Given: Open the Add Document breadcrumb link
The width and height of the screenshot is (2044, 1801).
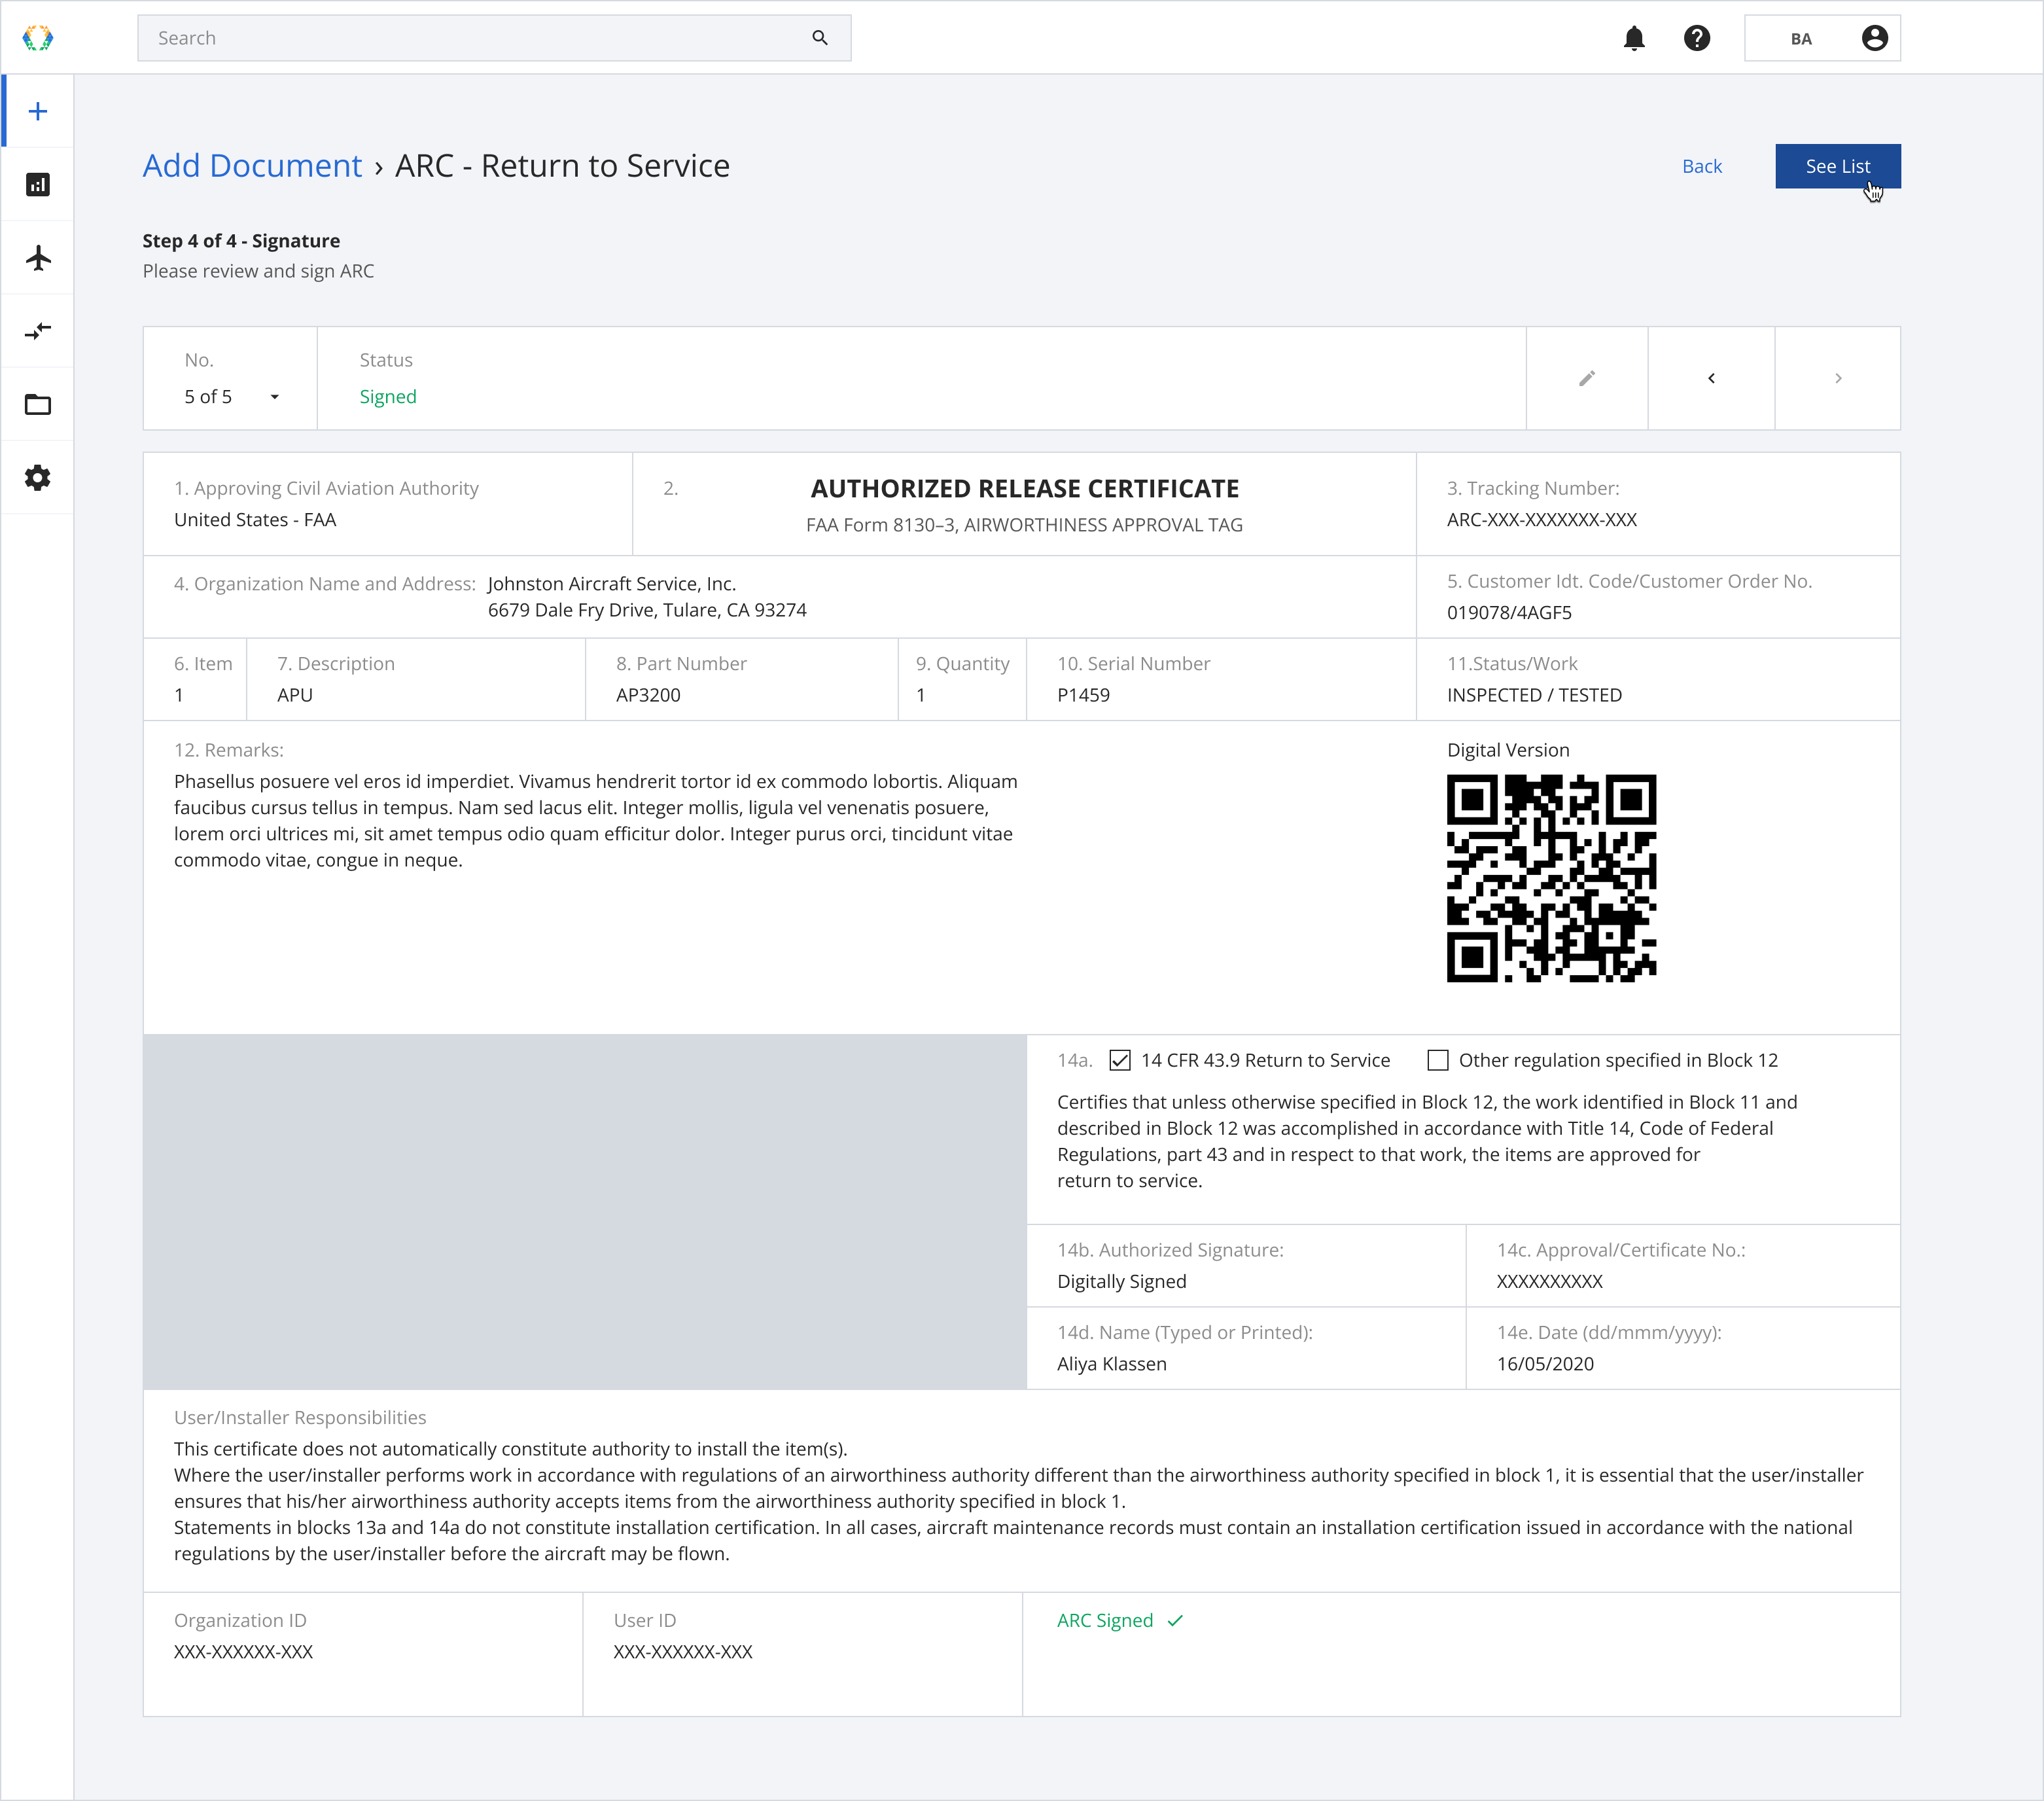Looking at the screenshot, I should coord(252,165).
